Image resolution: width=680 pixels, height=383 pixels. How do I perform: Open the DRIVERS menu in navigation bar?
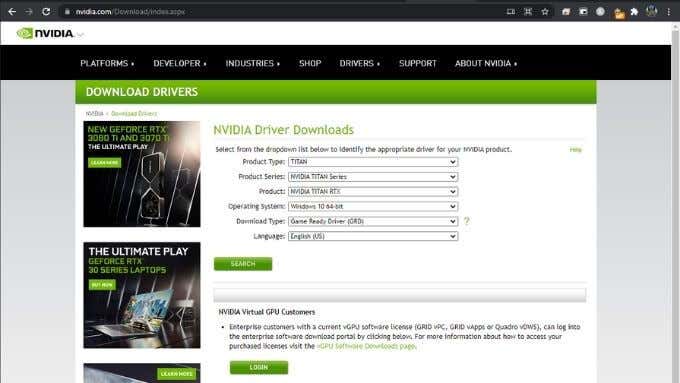360,63
